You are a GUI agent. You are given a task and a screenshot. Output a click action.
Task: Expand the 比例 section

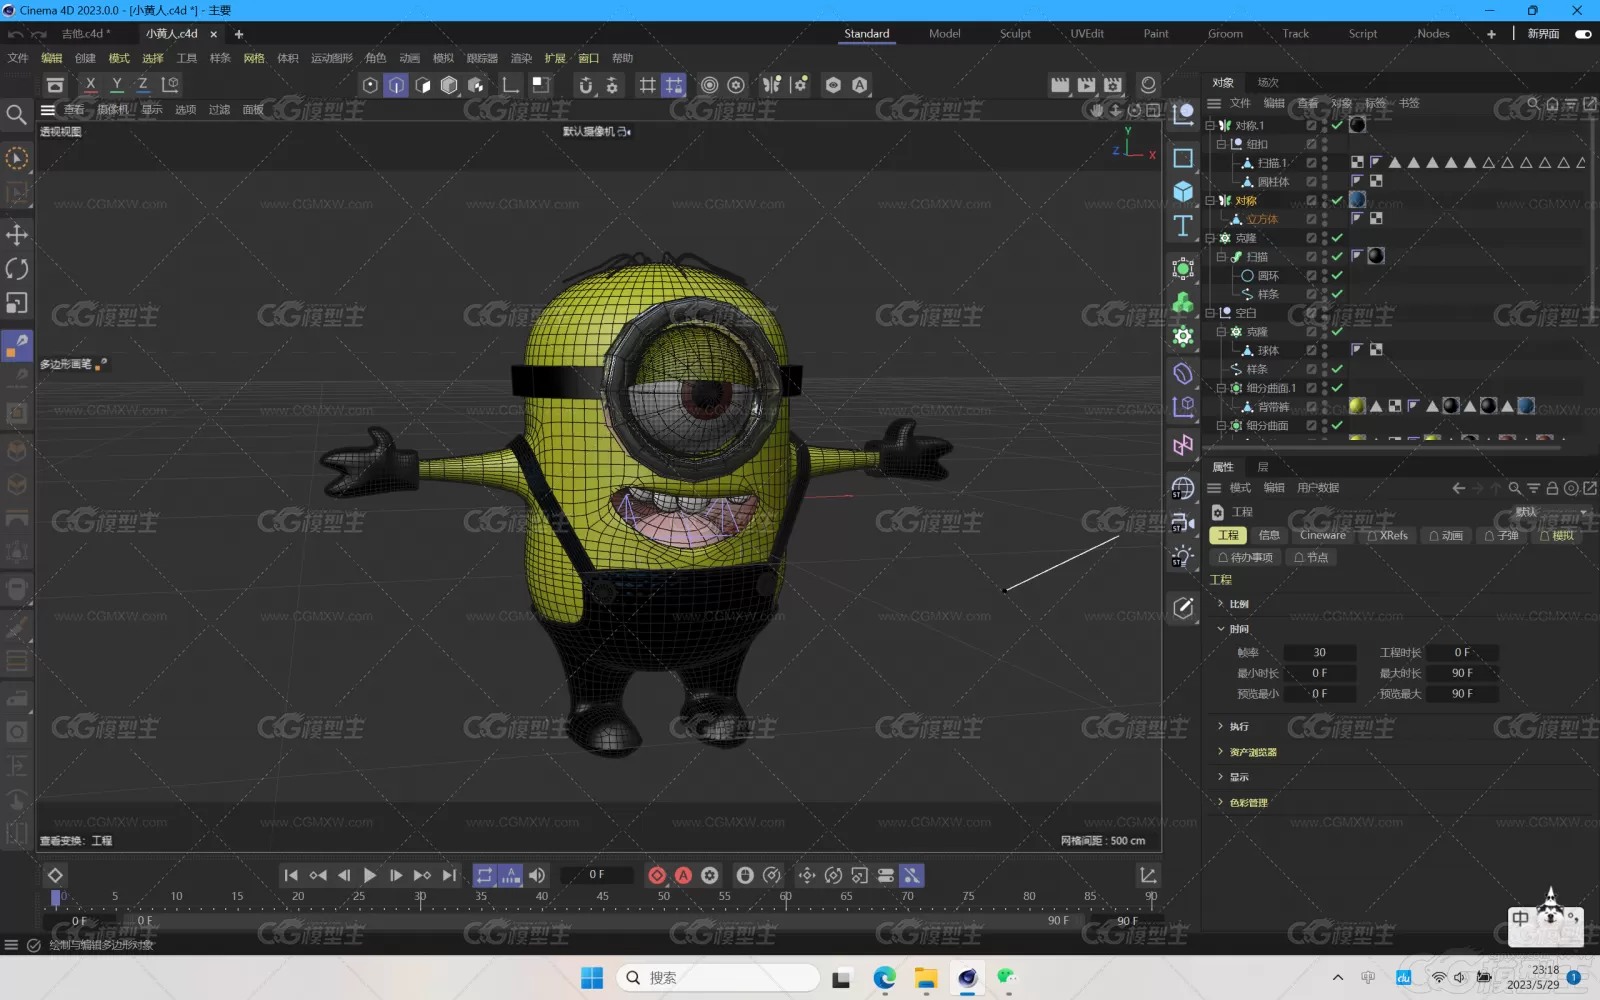click(1221, 604)
